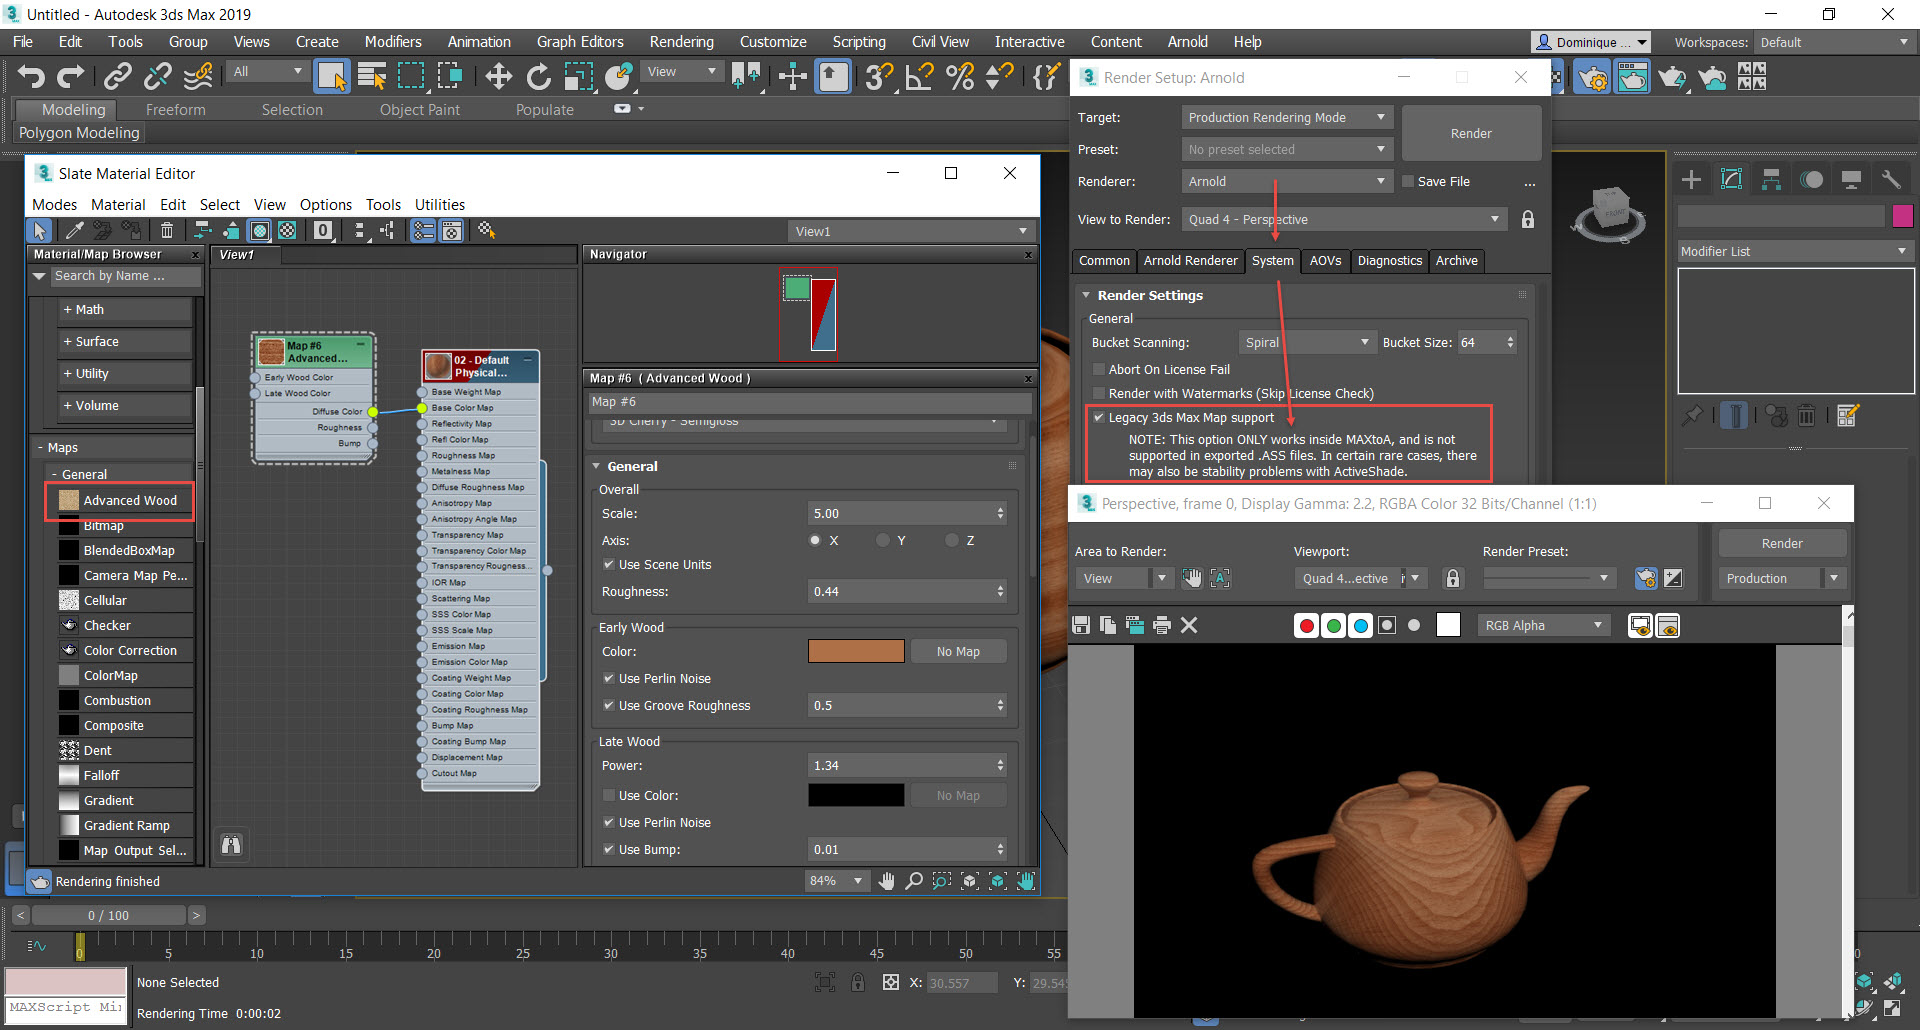
Task: Switch to the Freeform ribbon tab
Action: point(176,110)
